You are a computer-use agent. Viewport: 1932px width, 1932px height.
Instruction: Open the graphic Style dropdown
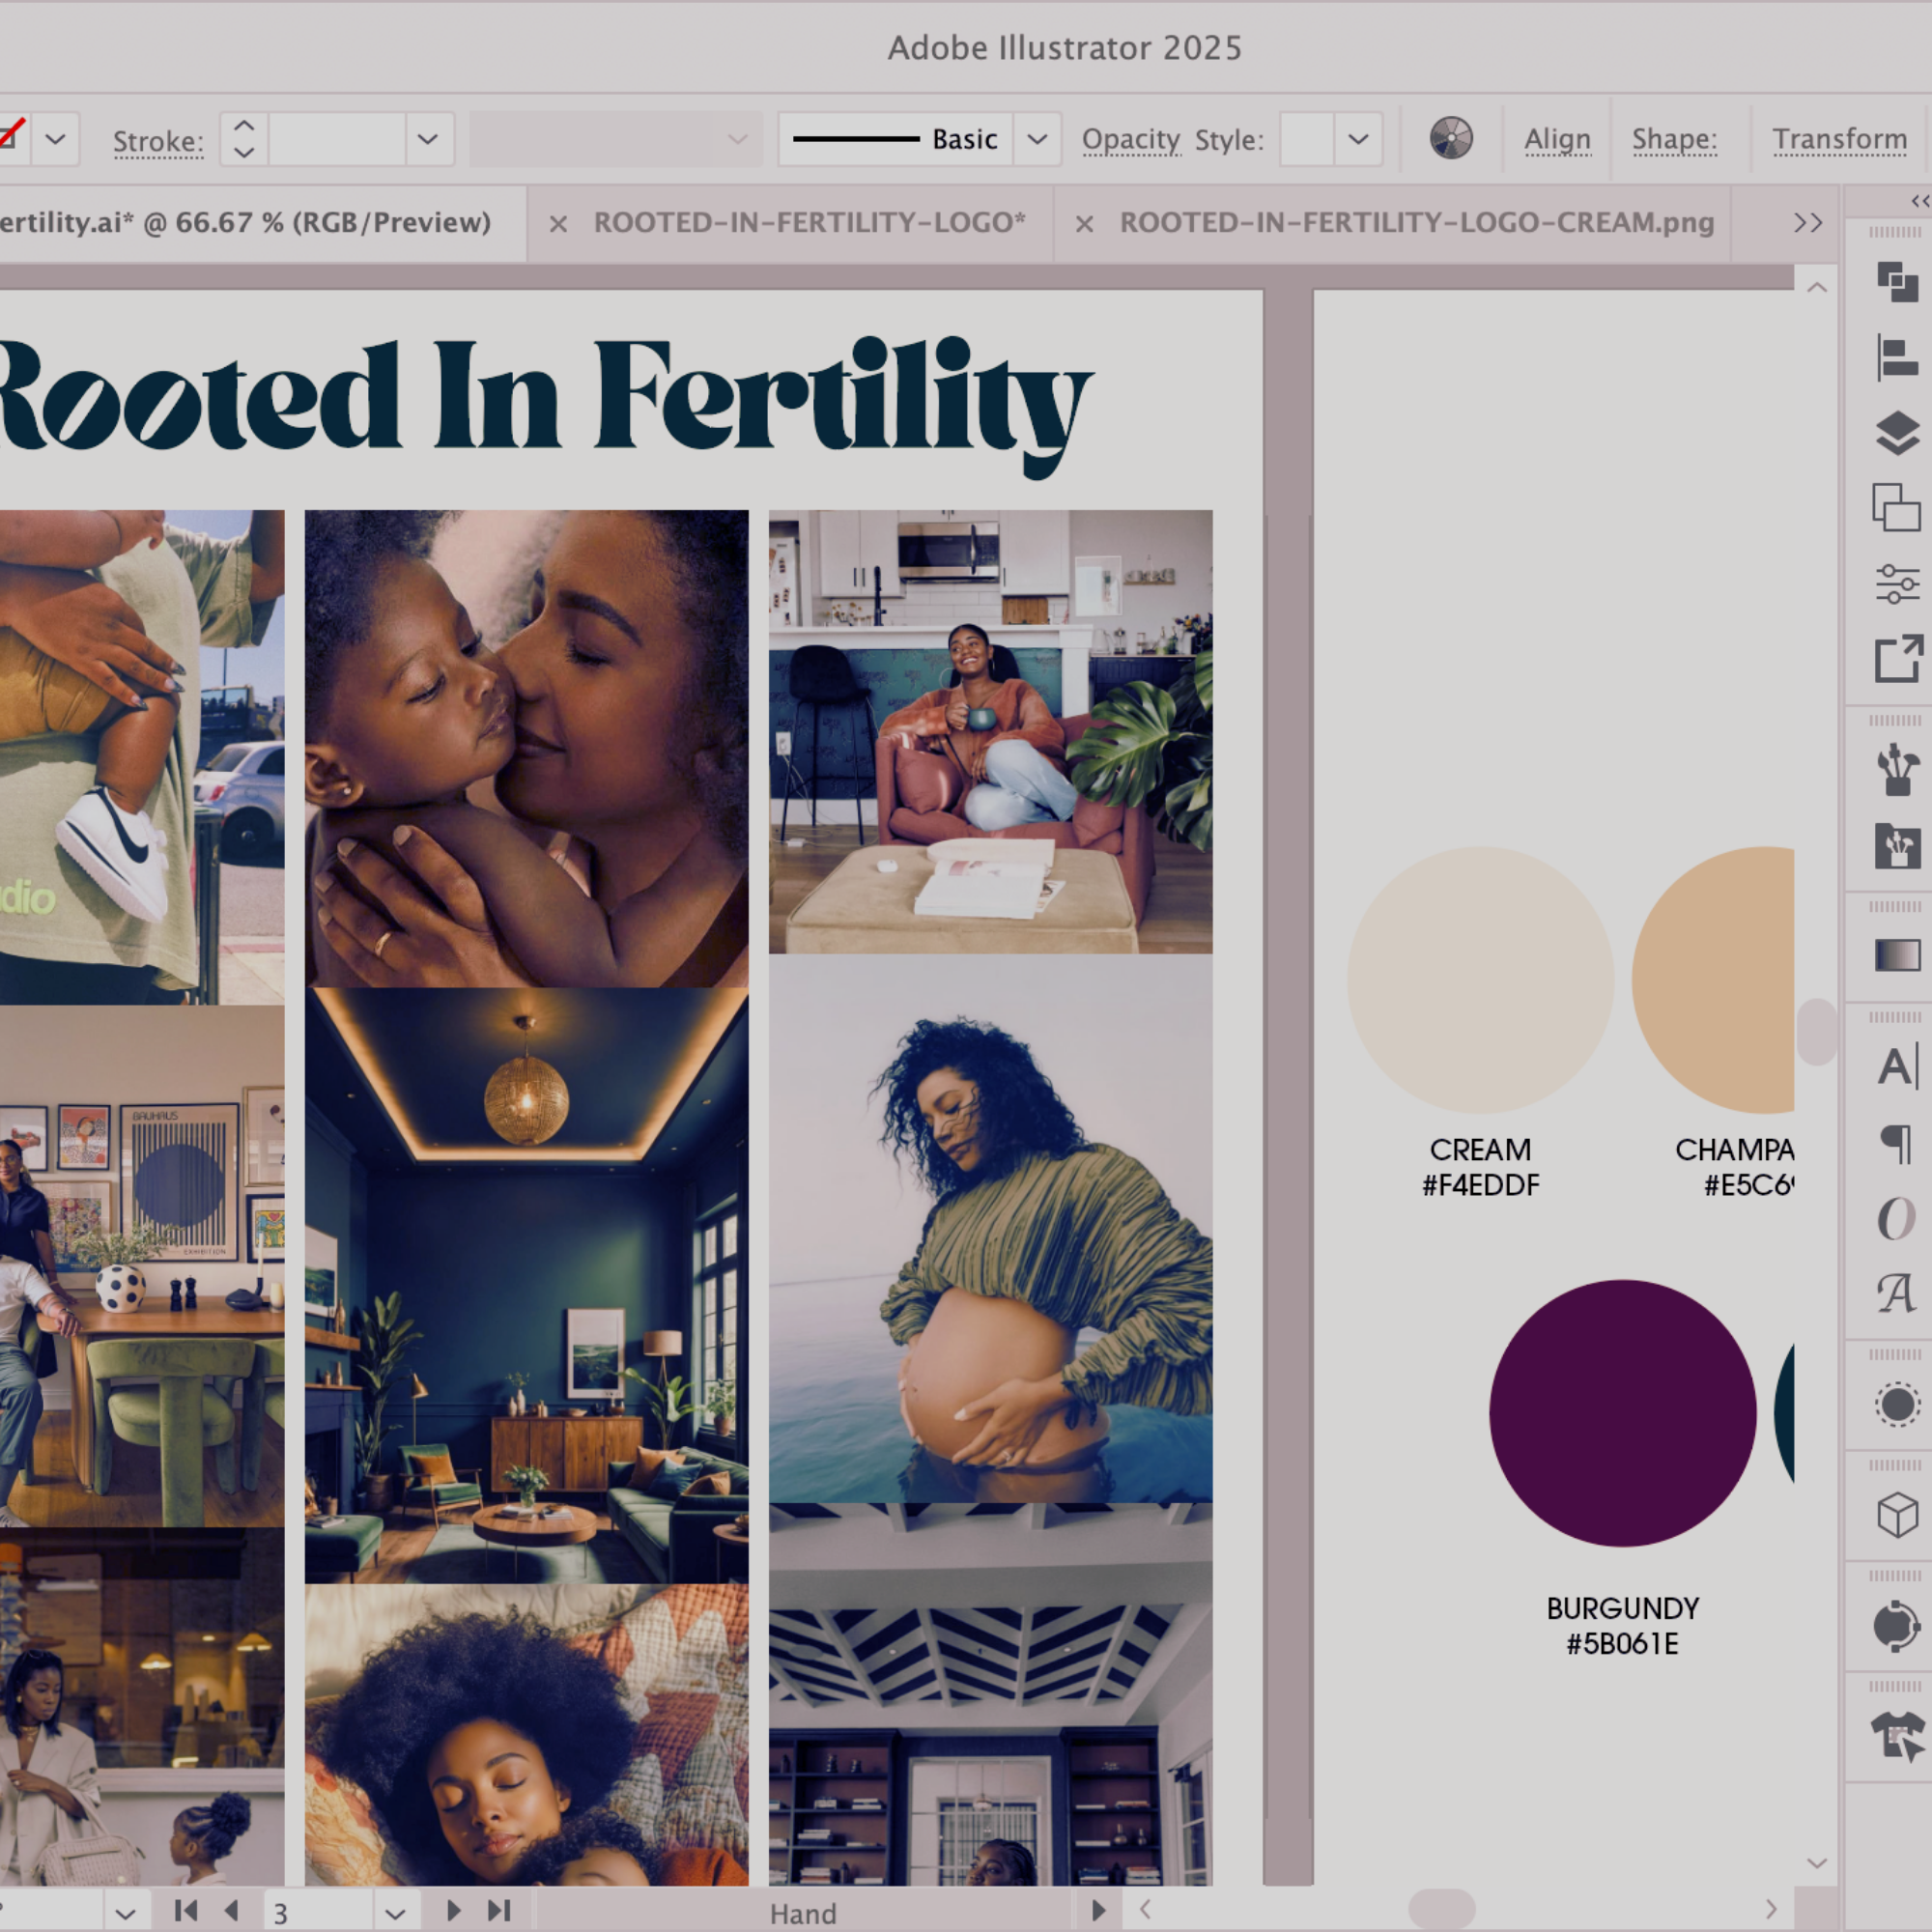click(1357, 139)
